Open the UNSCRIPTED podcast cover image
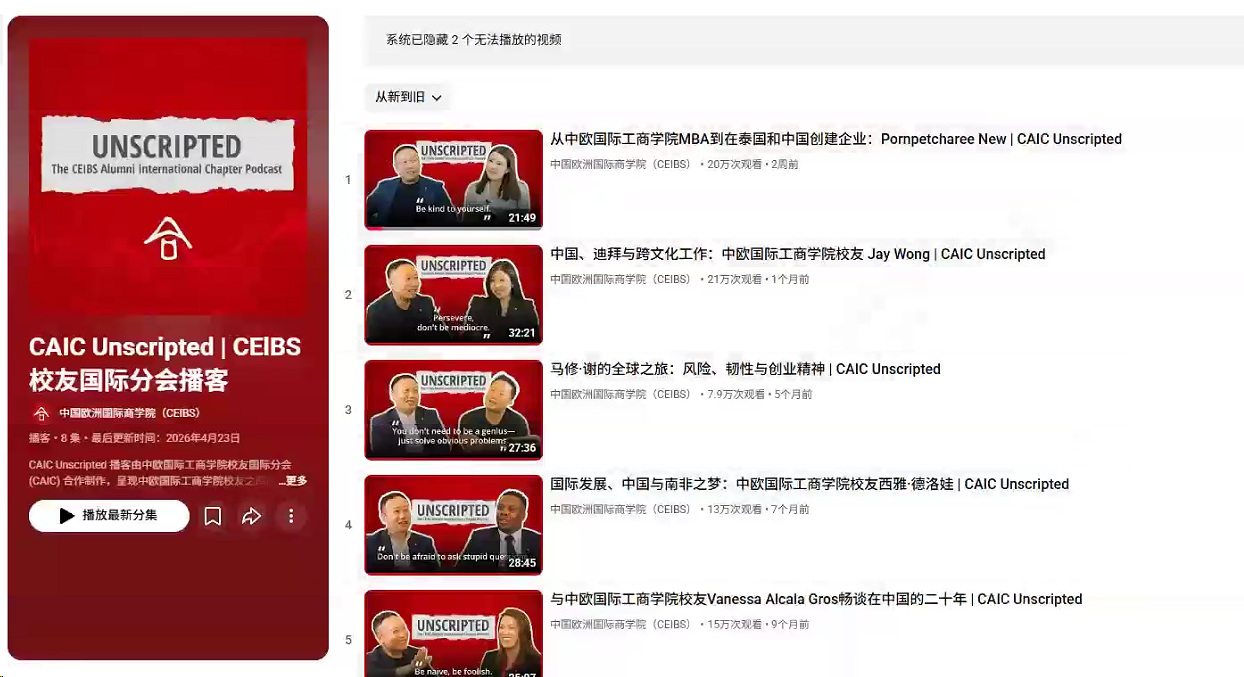 (168, 178)
